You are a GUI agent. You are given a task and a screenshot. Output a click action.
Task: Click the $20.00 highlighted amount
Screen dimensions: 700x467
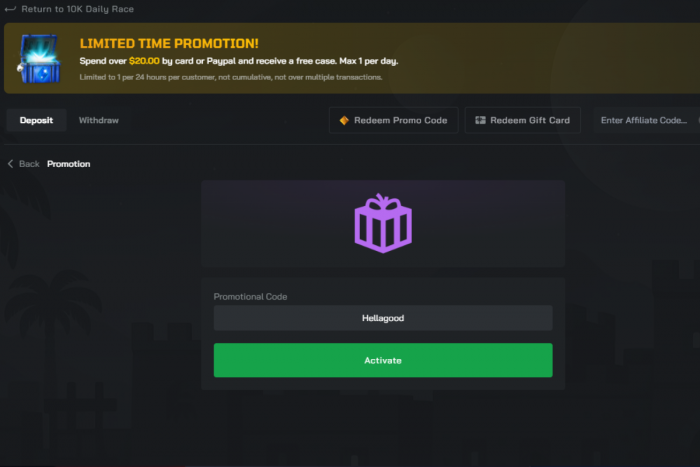click(x=144, y=61)
